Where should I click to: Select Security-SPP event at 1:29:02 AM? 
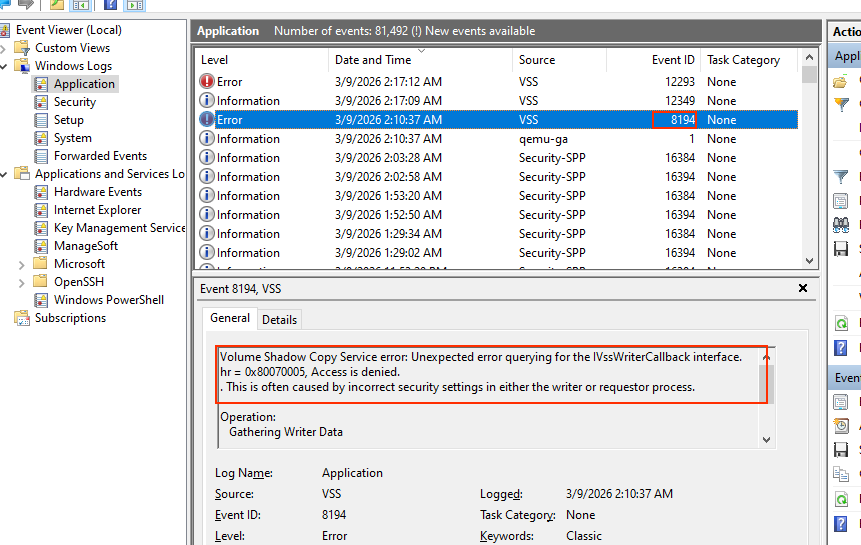[x=497, y=252]
